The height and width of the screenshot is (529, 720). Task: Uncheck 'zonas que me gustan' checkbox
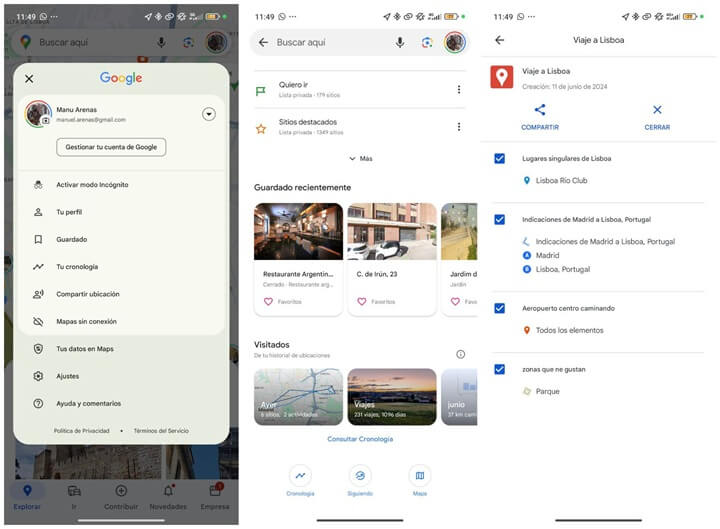click(x=500, y=369)
